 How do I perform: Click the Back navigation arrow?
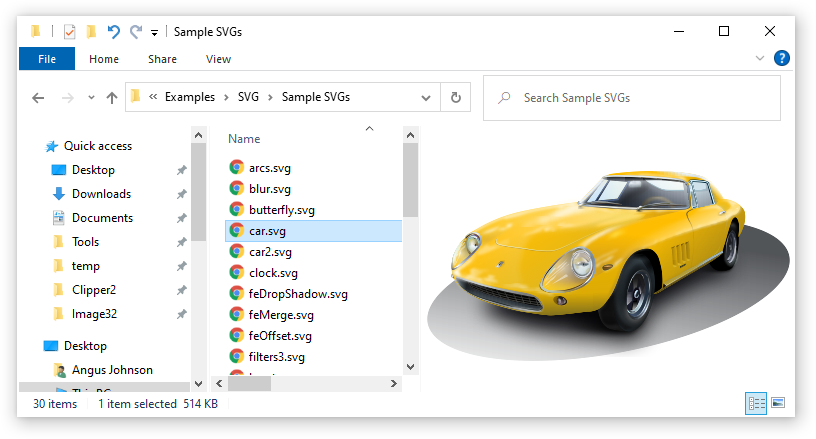coord(38,98)
